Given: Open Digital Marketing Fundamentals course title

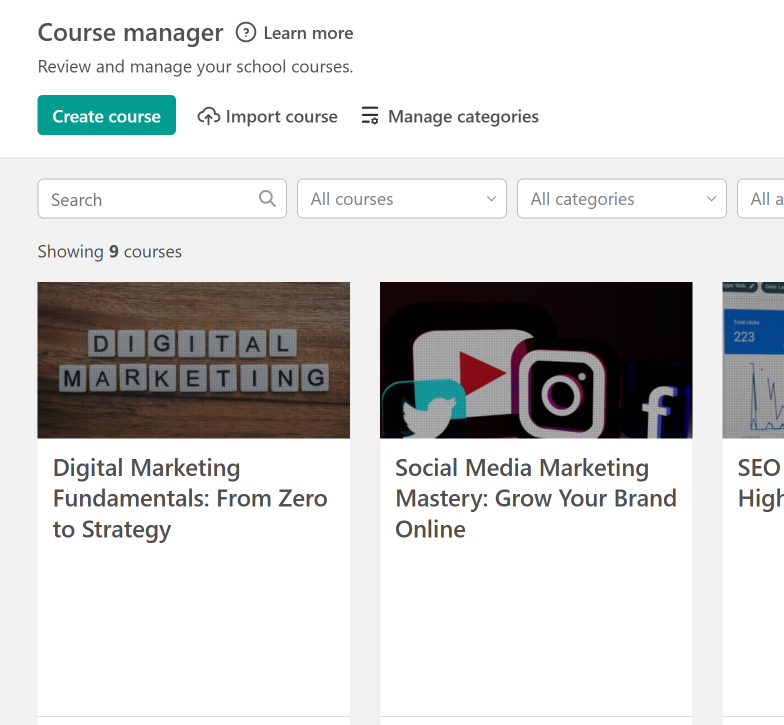Looking at the screenshot, I should point(190,498).
